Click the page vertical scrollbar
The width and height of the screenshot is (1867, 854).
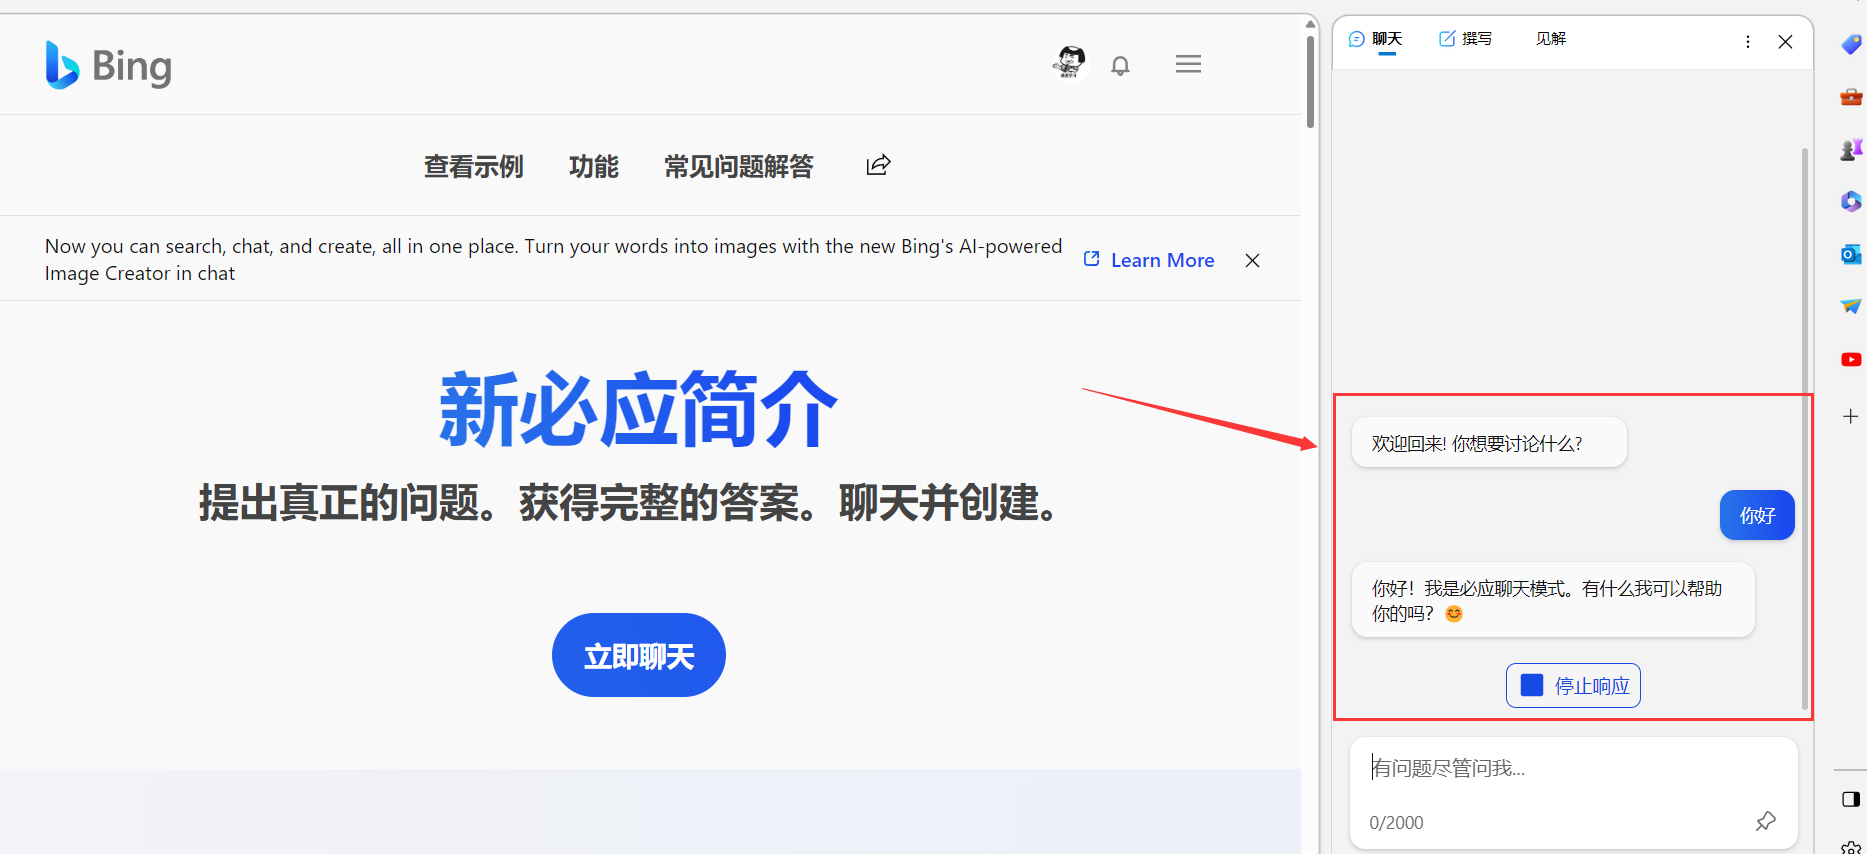(x=1310, y=82)
